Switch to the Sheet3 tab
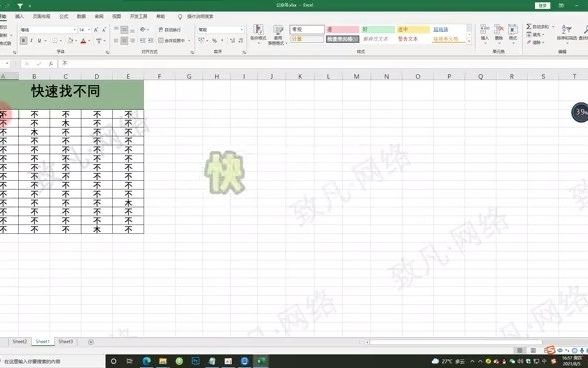 pos(66,341)
